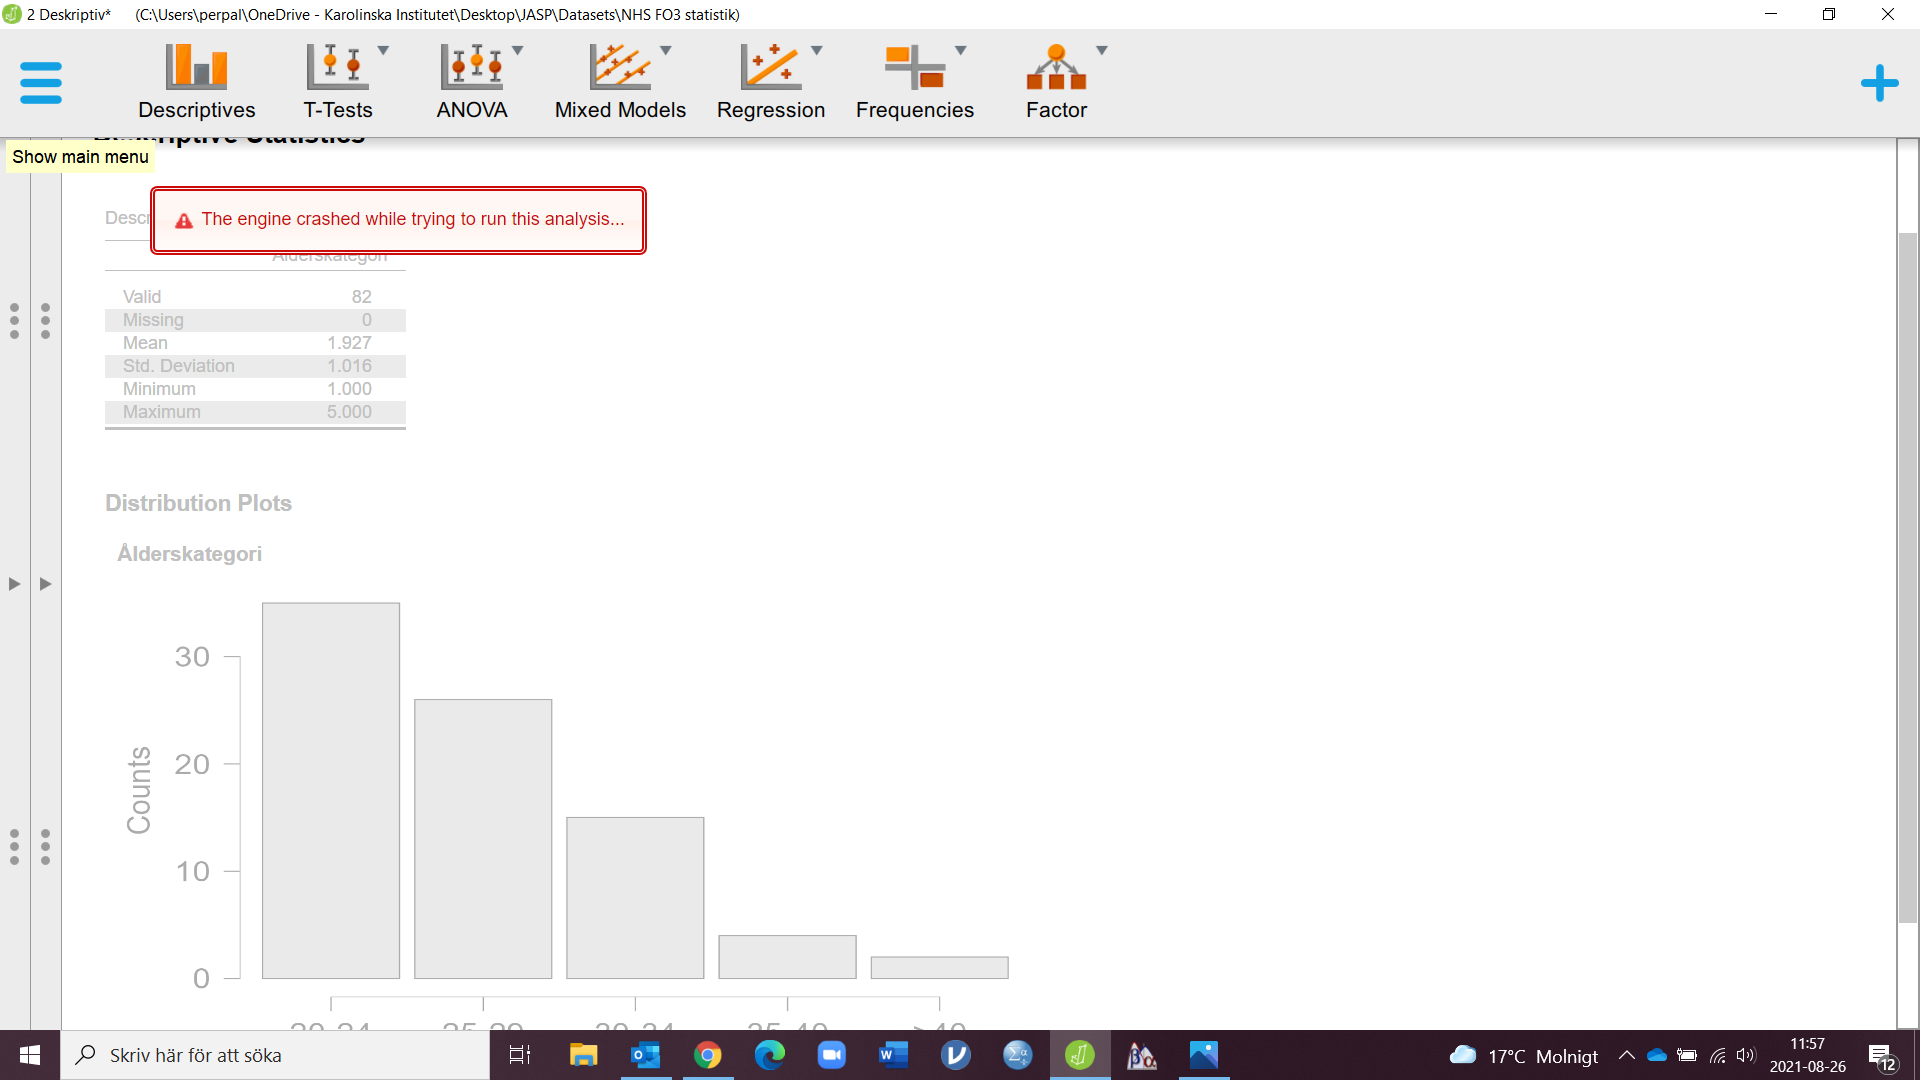
Task: Click the Distribution Plots heading
Action: 197,503
